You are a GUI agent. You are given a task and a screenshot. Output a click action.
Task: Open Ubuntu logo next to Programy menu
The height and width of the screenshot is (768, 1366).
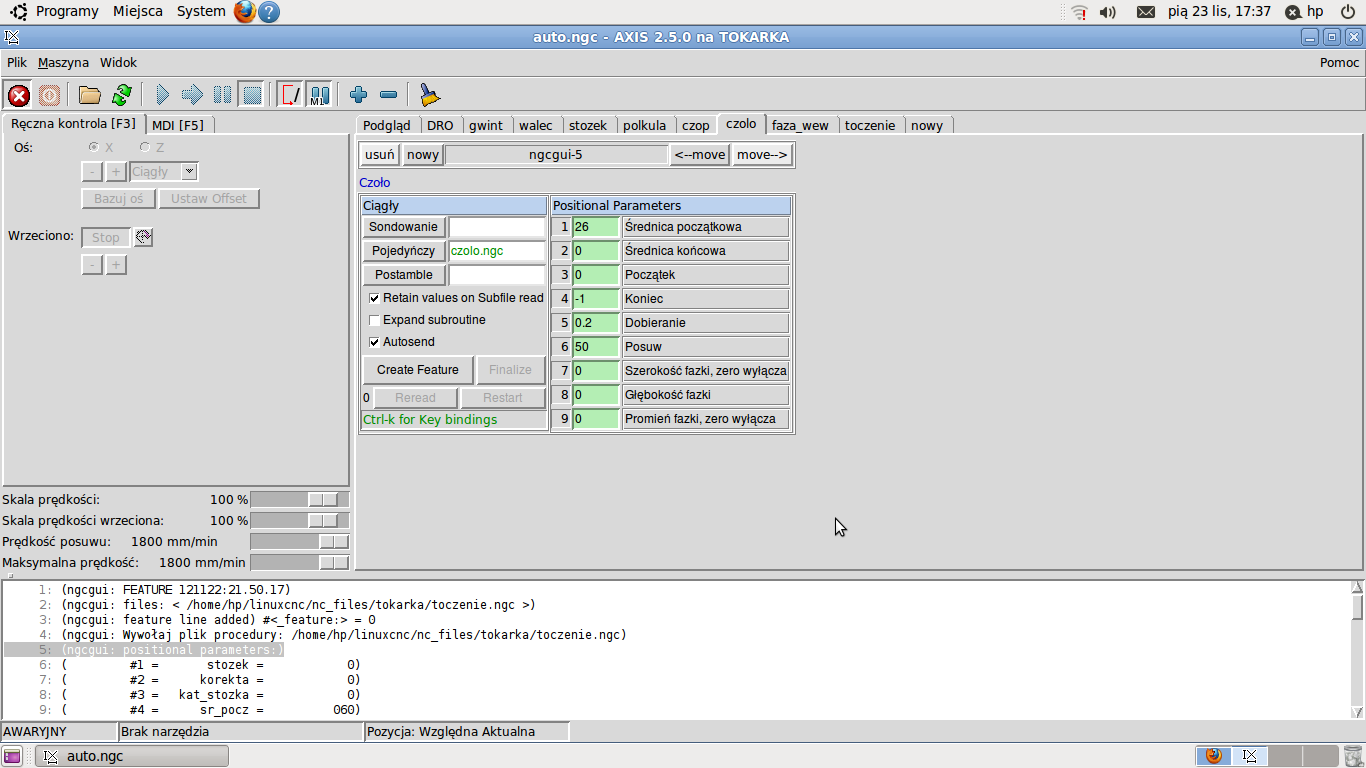[x=18, y=12]
